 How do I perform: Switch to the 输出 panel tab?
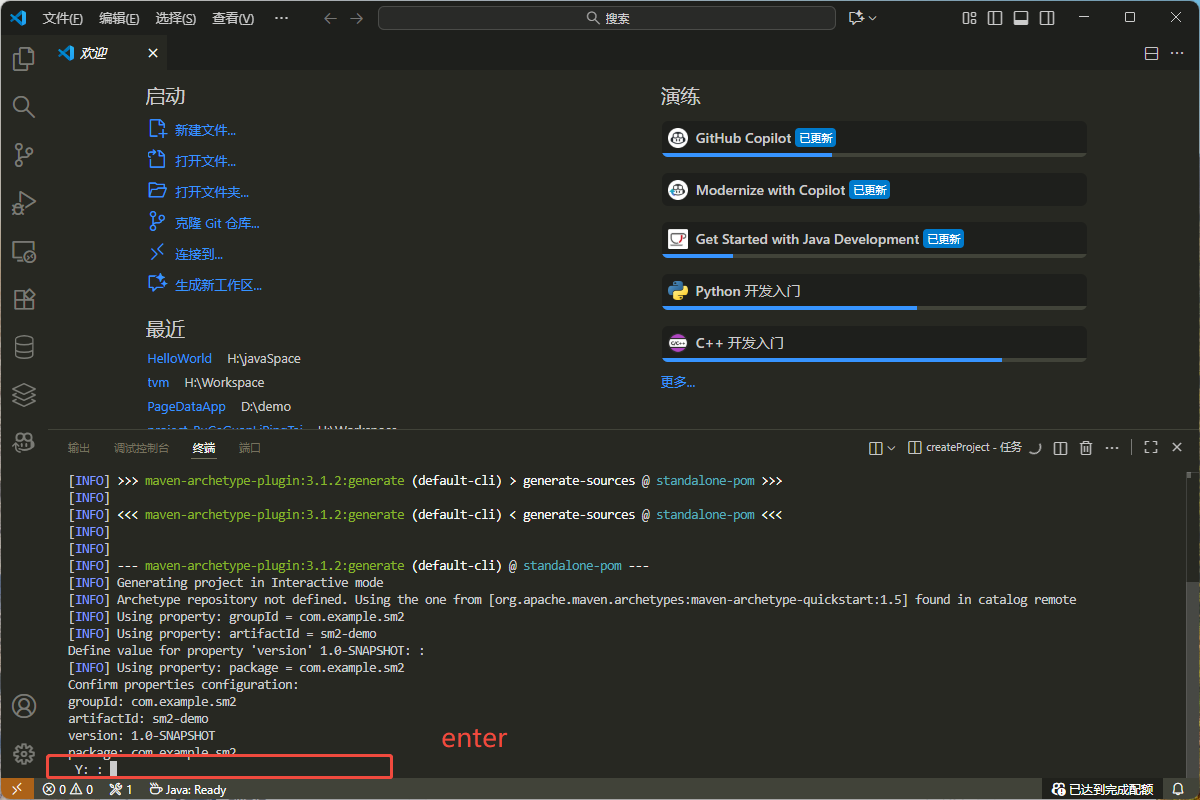point(79,448)
